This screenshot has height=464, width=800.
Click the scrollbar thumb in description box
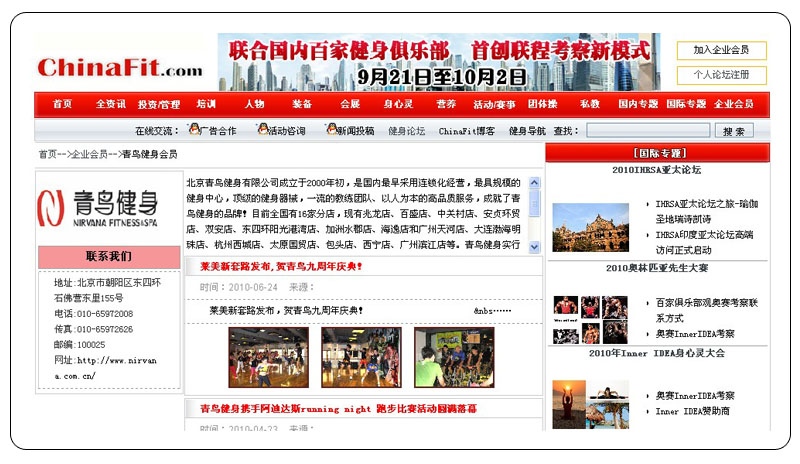coord(534,203)
